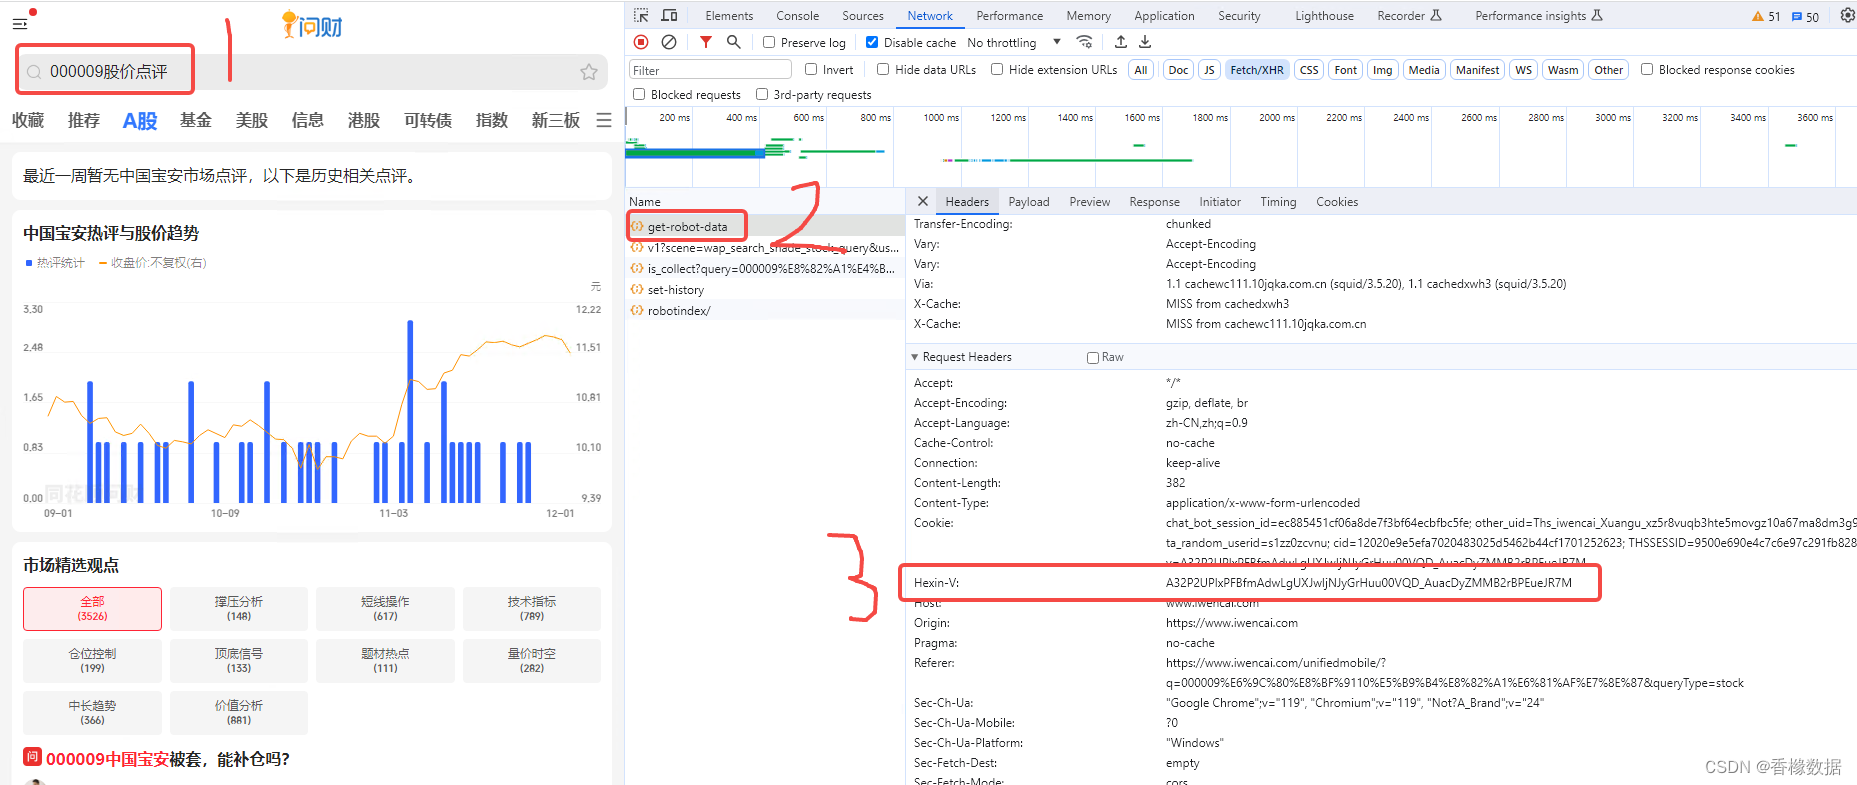Image resolution: width=1857 pixels, height=785 pixels.
Task: Filter requests by Fetch/XHR
Action: pos(1257,70)
